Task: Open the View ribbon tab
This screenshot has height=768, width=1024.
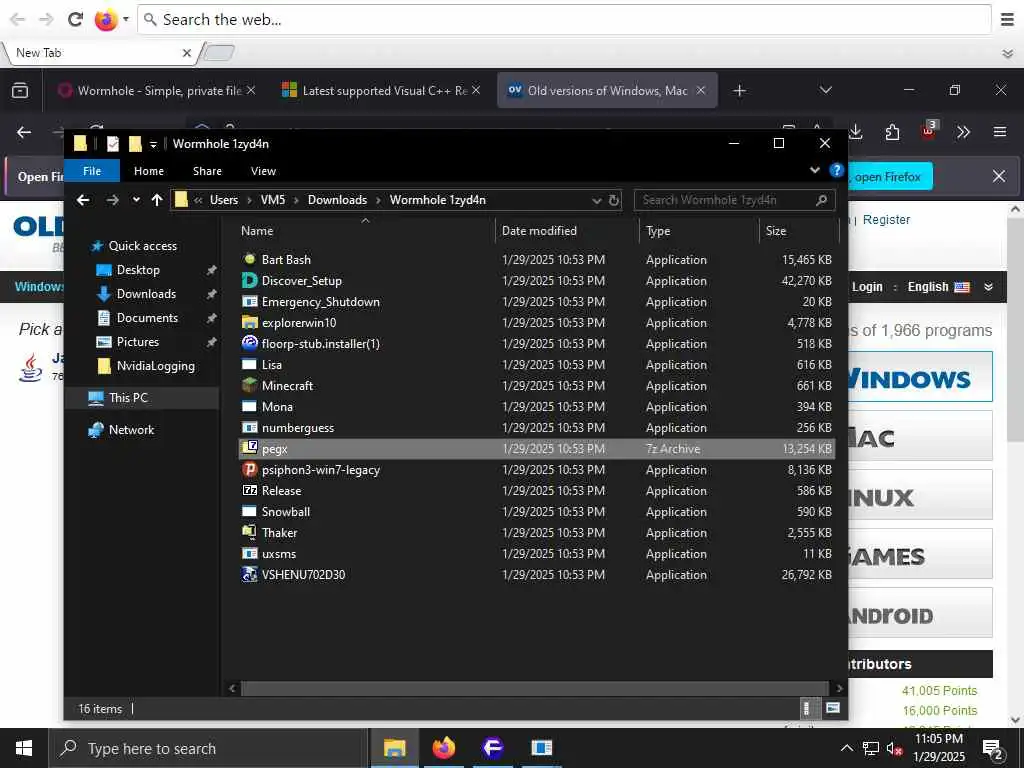Action: [x=263, y=171]
